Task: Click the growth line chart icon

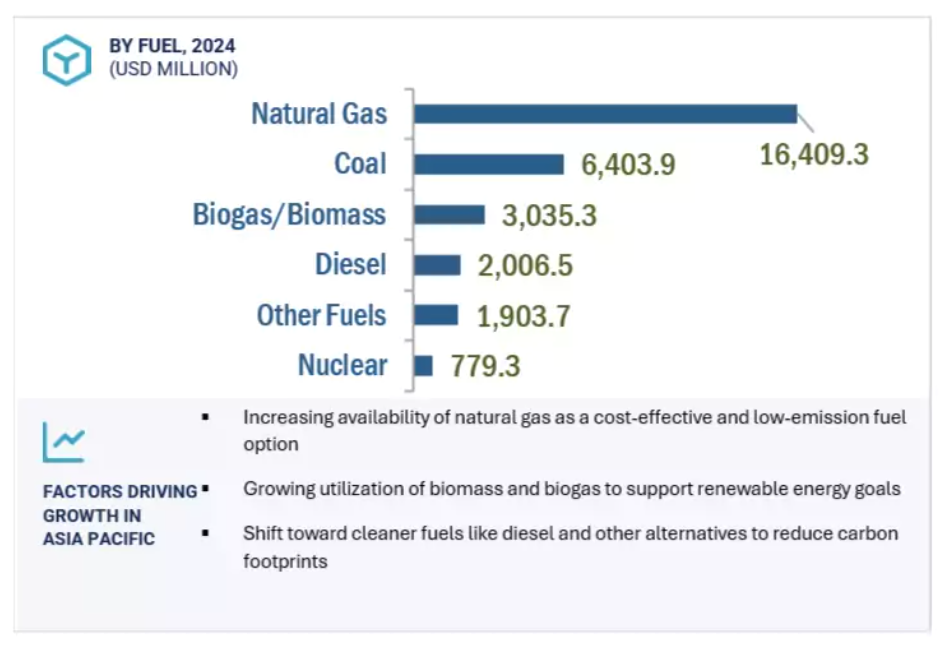Action: click(63, 441)
